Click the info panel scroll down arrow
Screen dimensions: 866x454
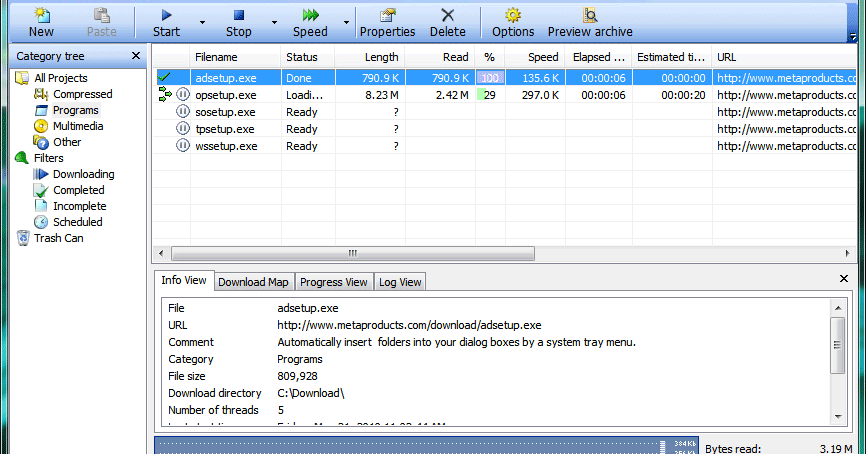(x=838, y=416)
